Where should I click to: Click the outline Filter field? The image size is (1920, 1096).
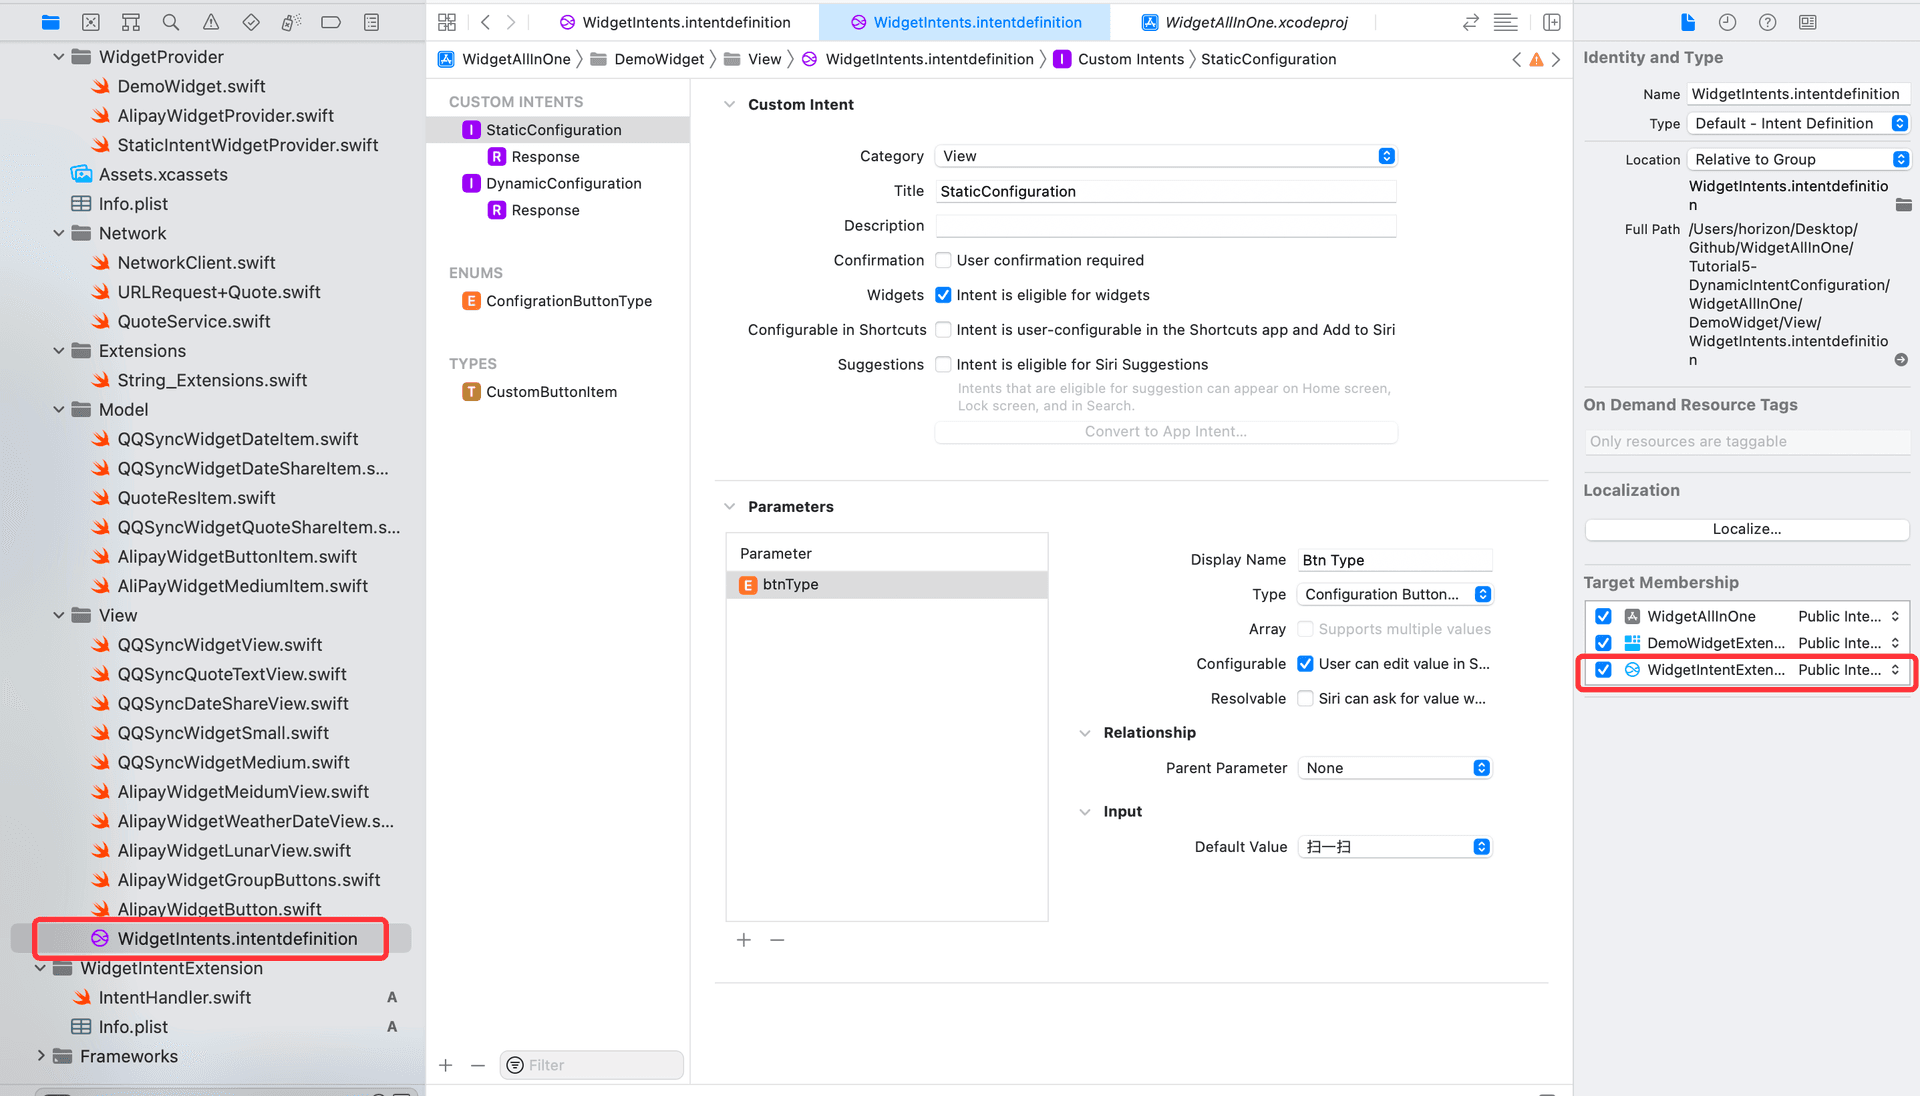(x=591, y=1065)
